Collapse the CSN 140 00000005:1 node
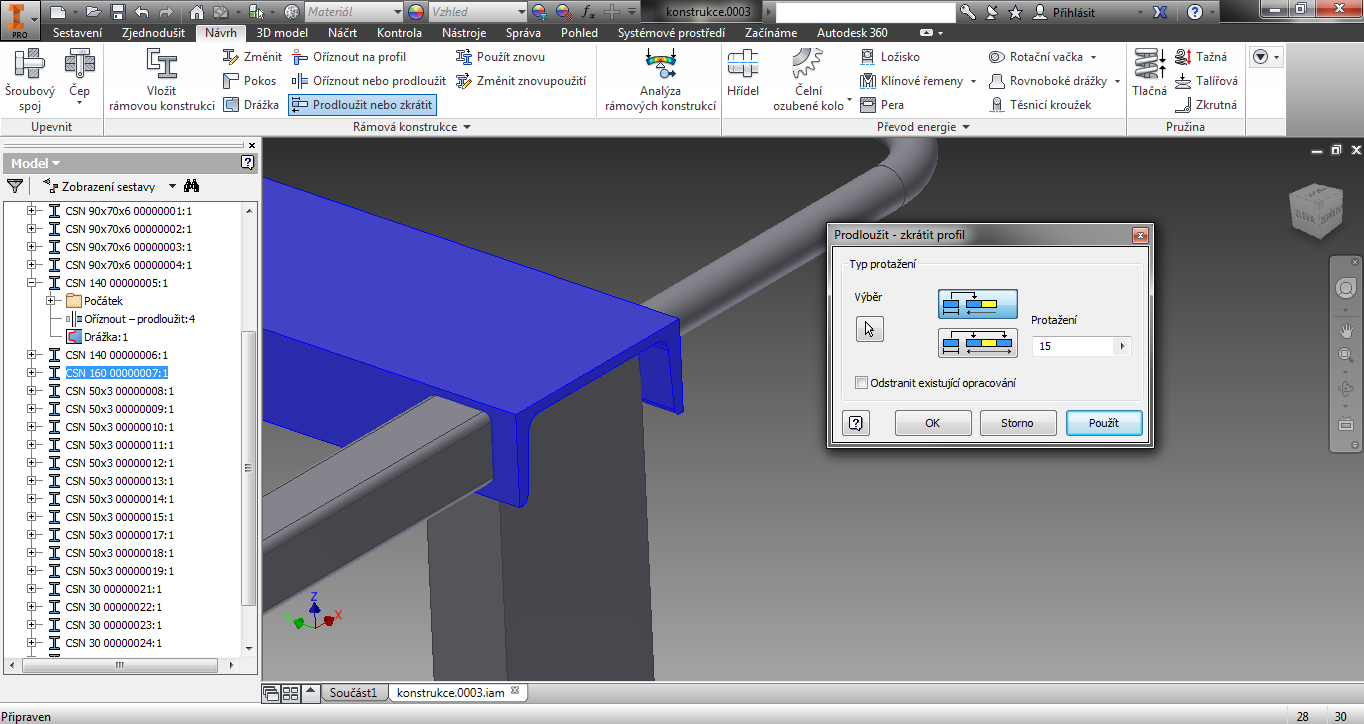1364x724 pixels. coord(31,283)
